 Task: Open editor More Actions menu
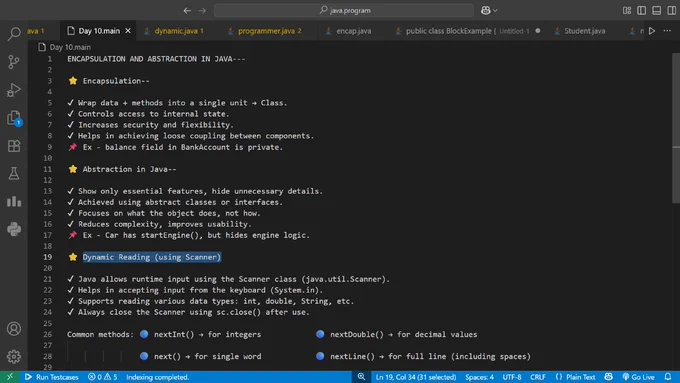coord(667,31)
